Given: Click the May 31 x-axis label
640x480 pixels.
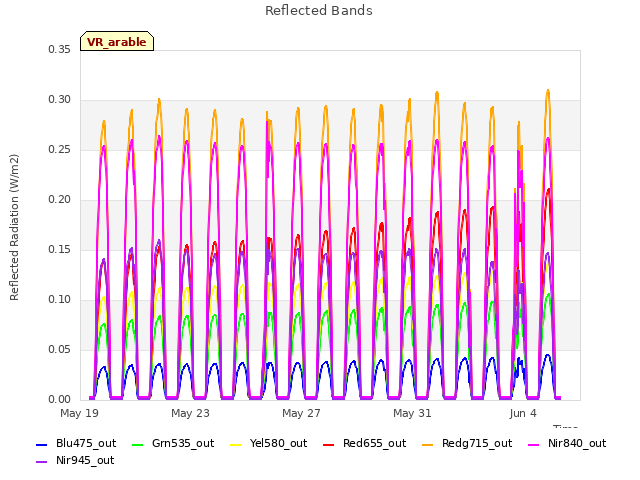Looking at the screenshot, I should pos(412,413).
